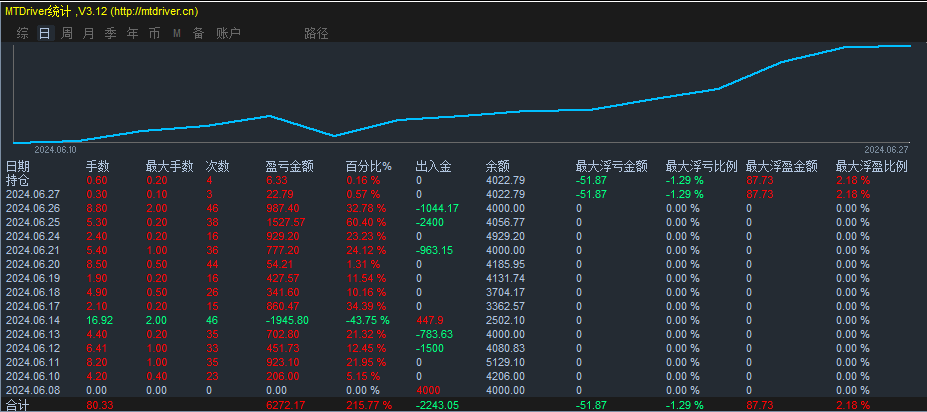Select the M tab
927x412 pixels.
[x=177, y=34]
